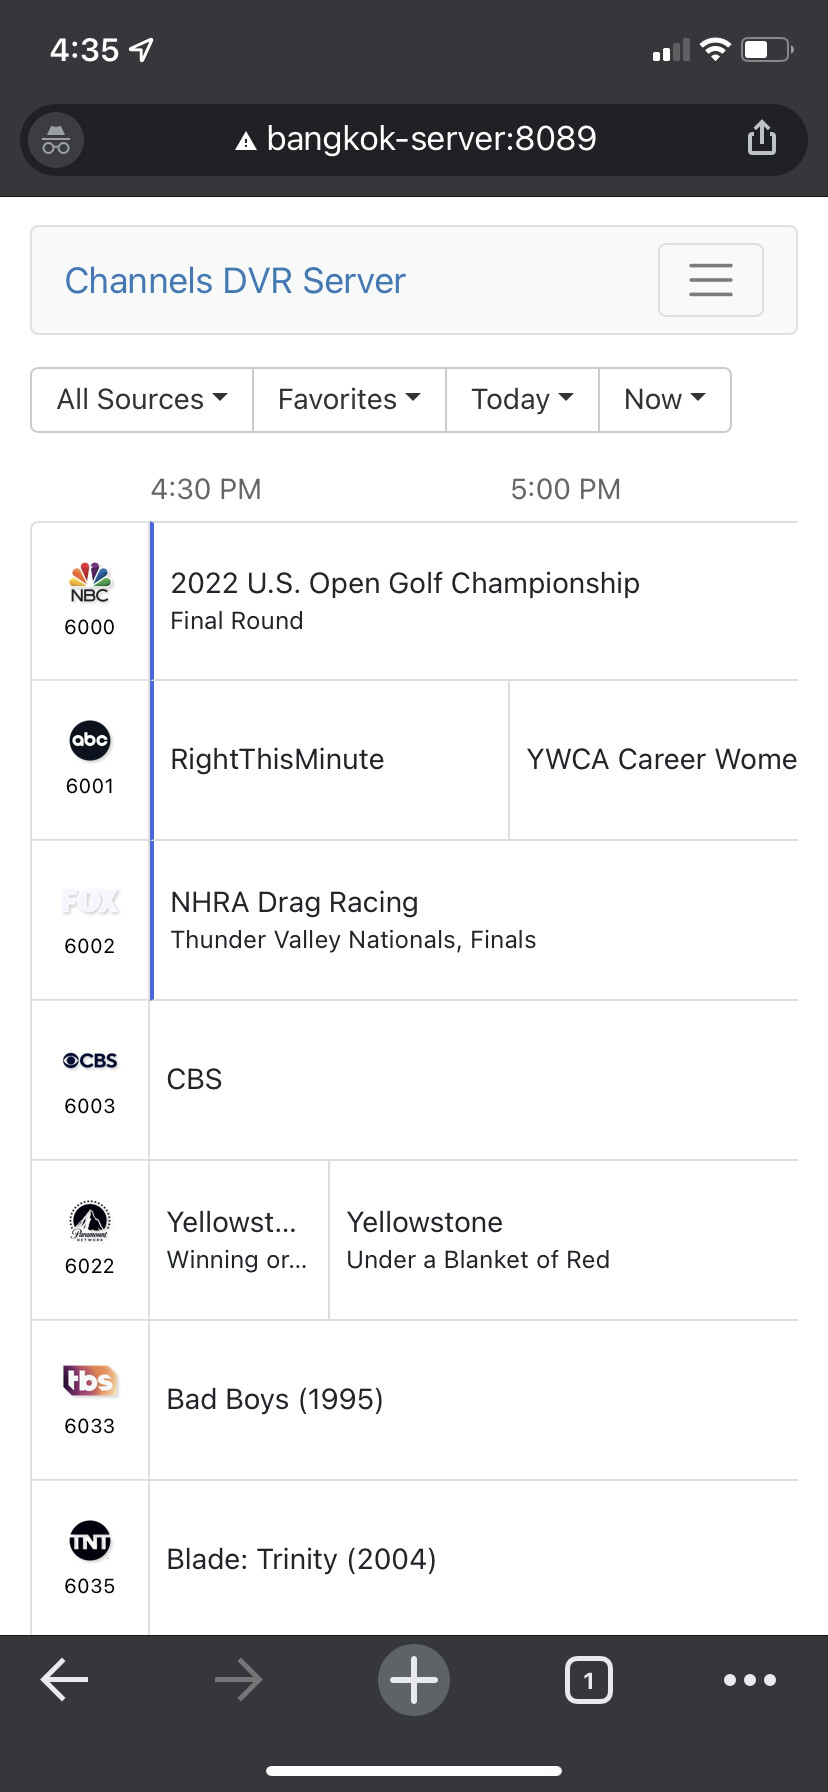Tap the TNT channel 6035 logo
This screenshot has width=828, height=1792.
[90, 1541]
